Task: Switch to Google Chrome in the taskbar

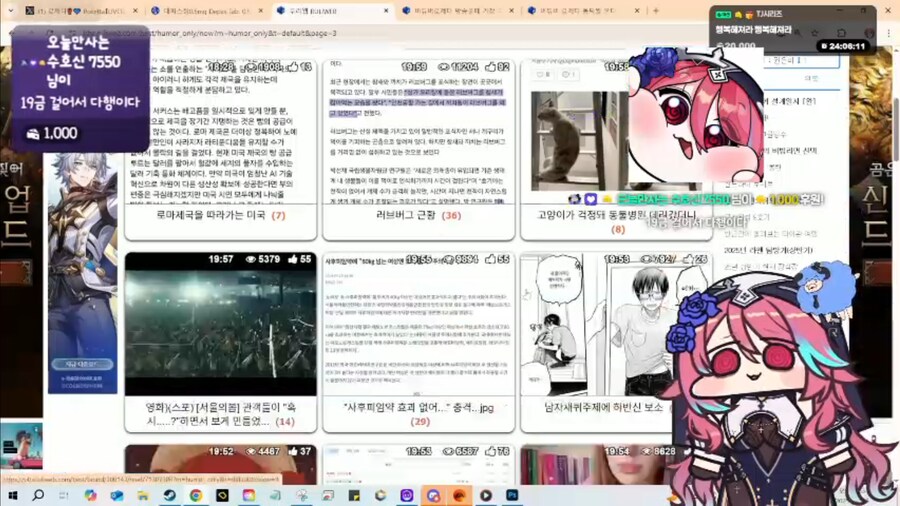Action: [x=196, y=495]
